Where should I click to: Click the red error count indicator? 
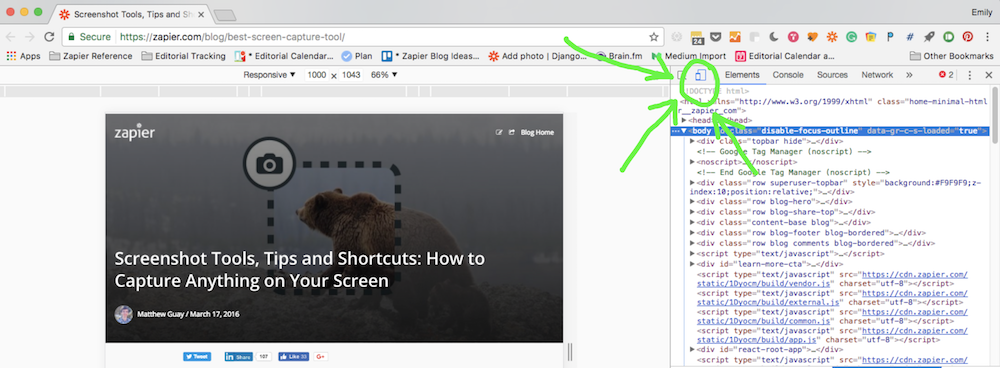point(946,75)
